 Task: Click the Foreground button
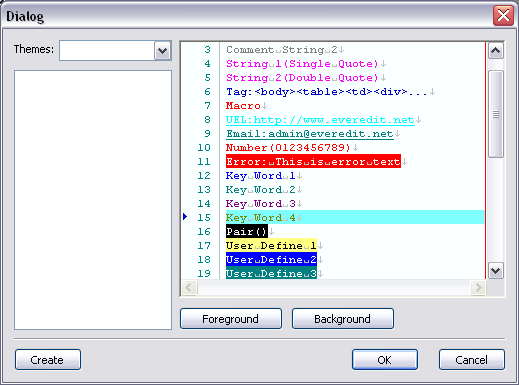(x=231, y=319)
